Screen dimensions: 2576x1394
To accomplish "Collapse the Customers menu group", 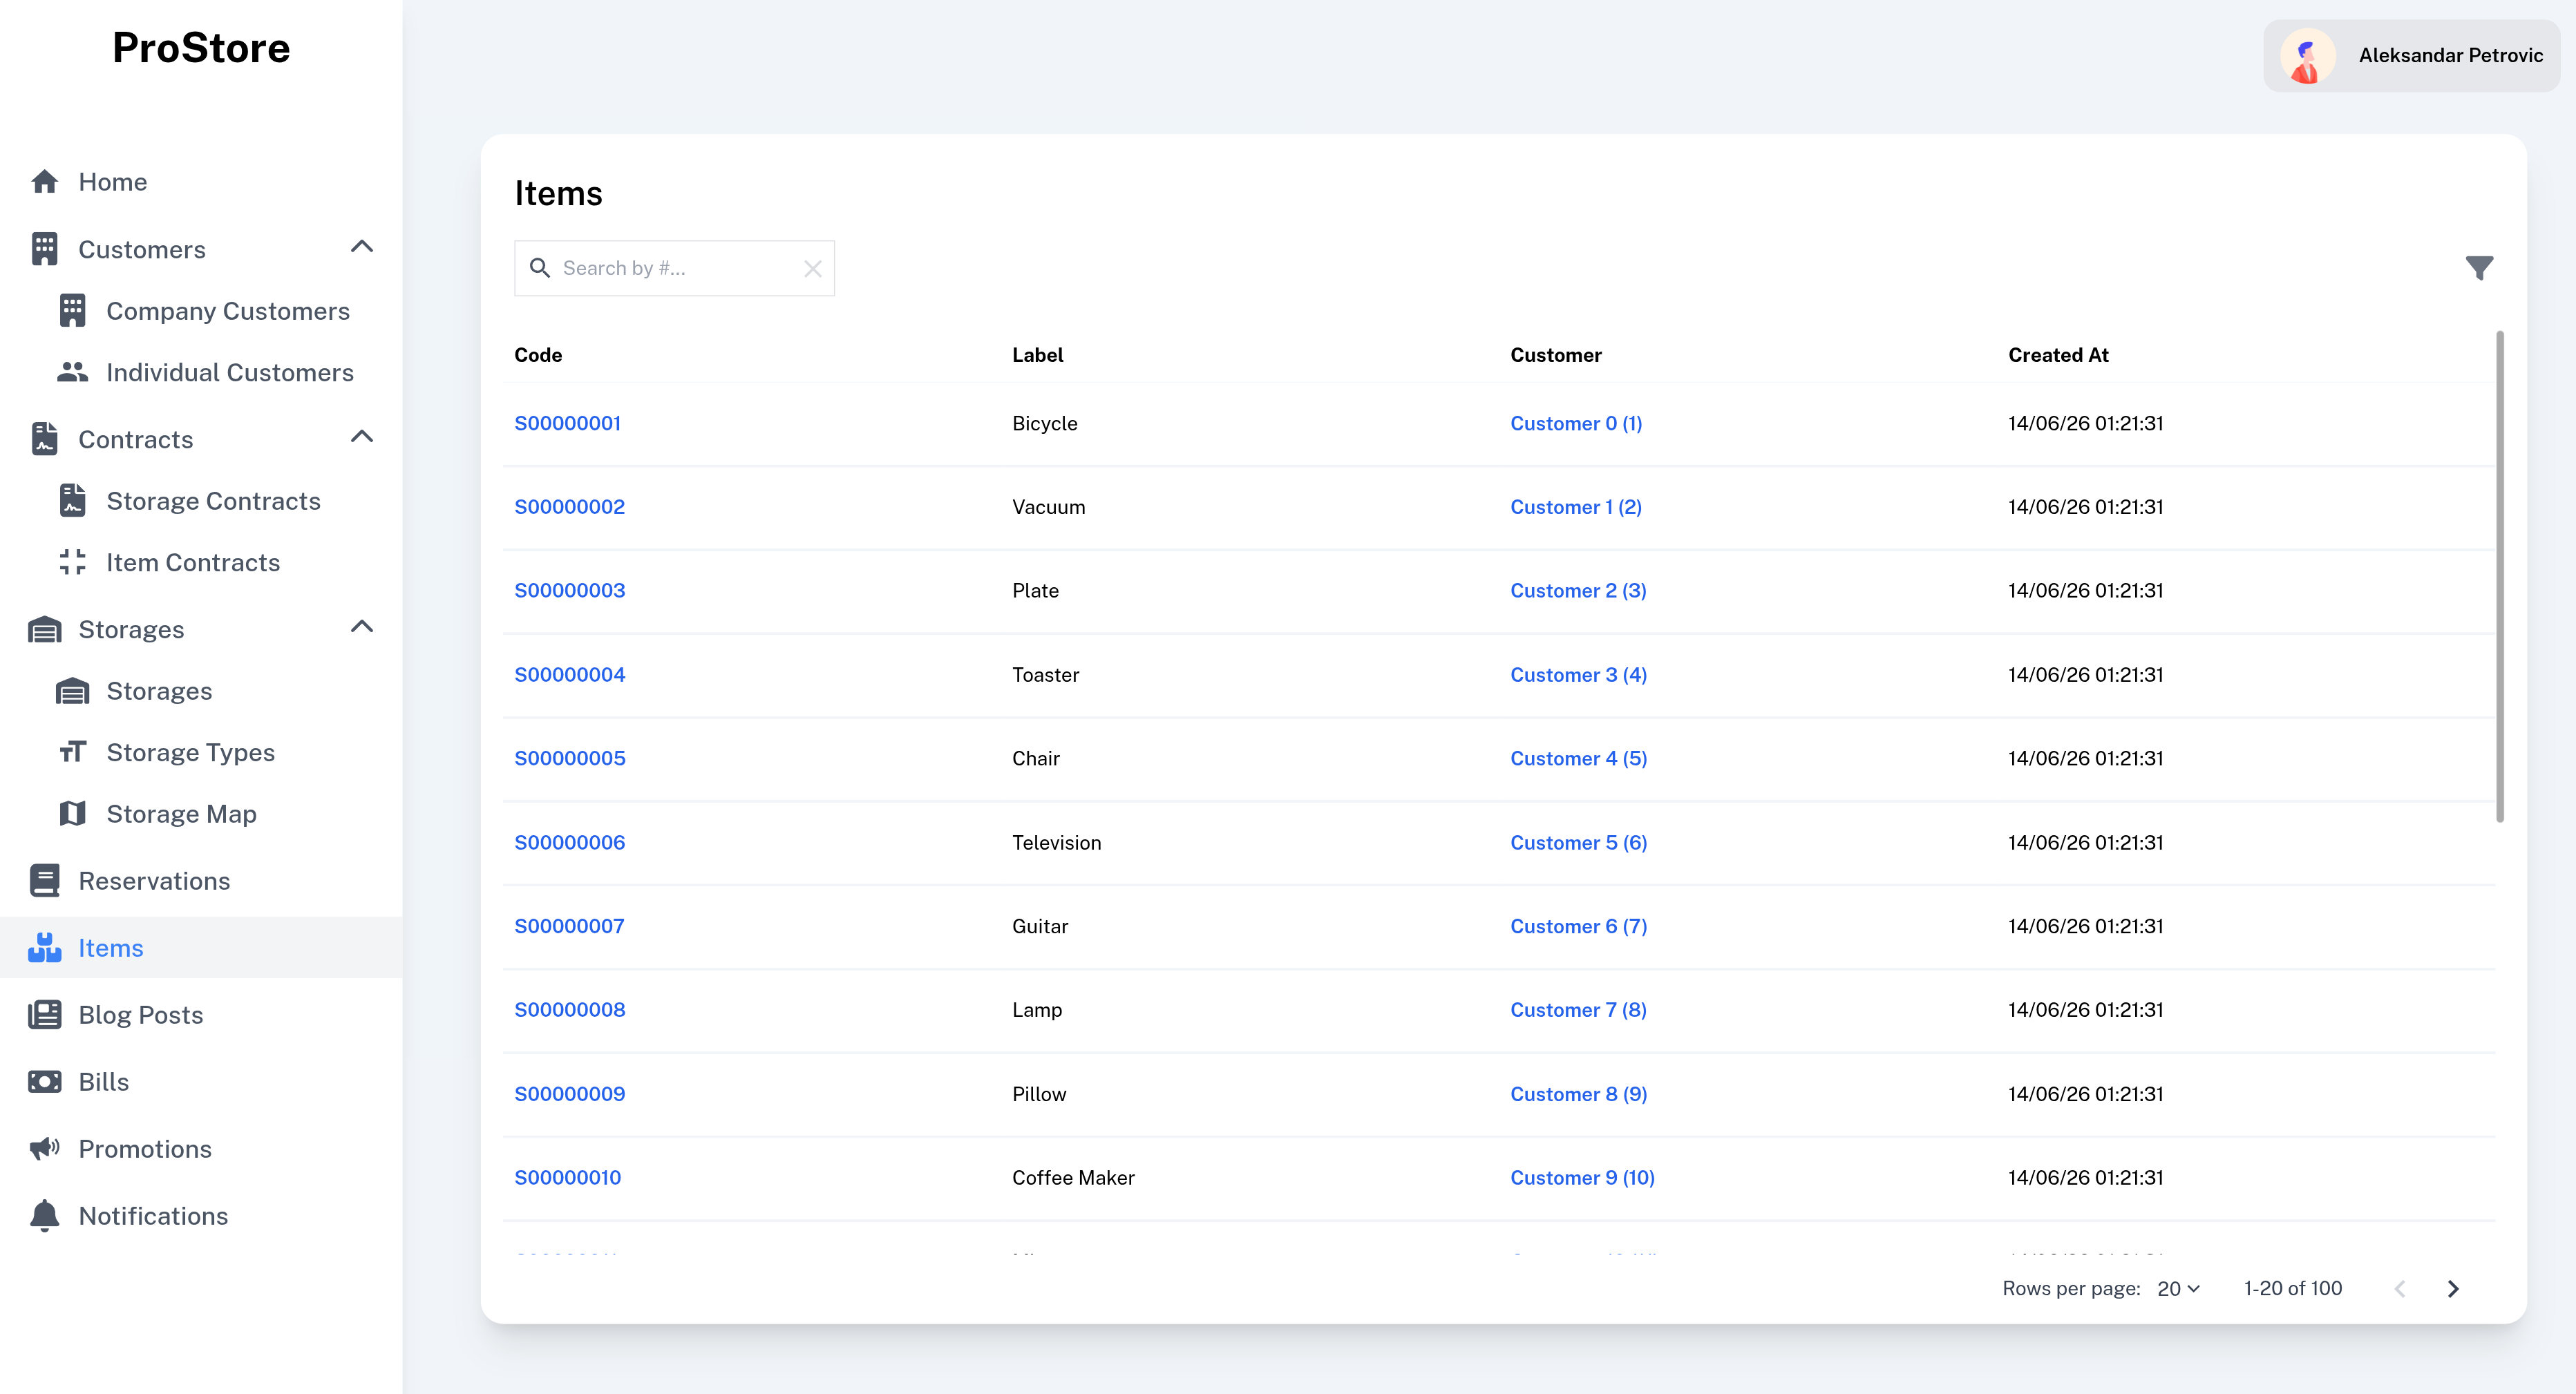I will point(362,247).
